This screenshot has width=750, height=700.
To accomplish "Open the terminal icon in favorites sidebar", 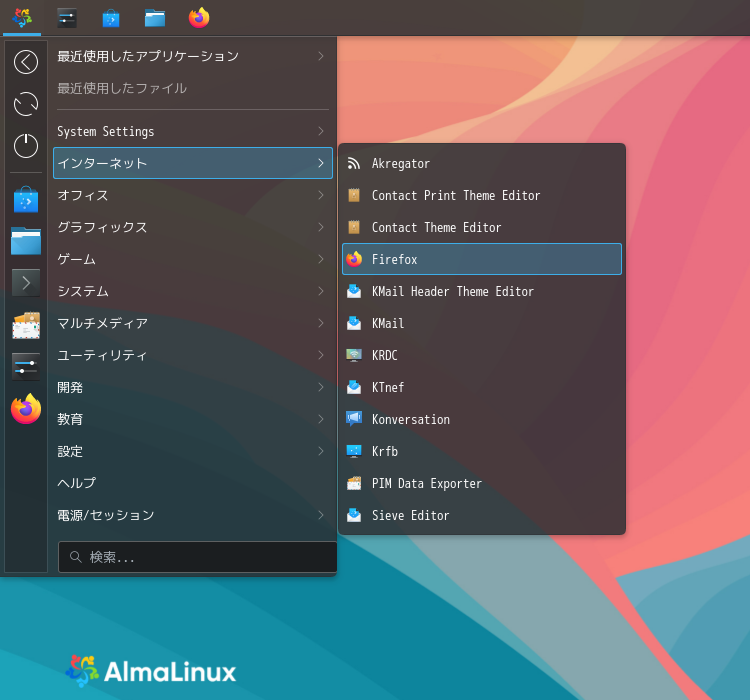I will tap(26, 283).
